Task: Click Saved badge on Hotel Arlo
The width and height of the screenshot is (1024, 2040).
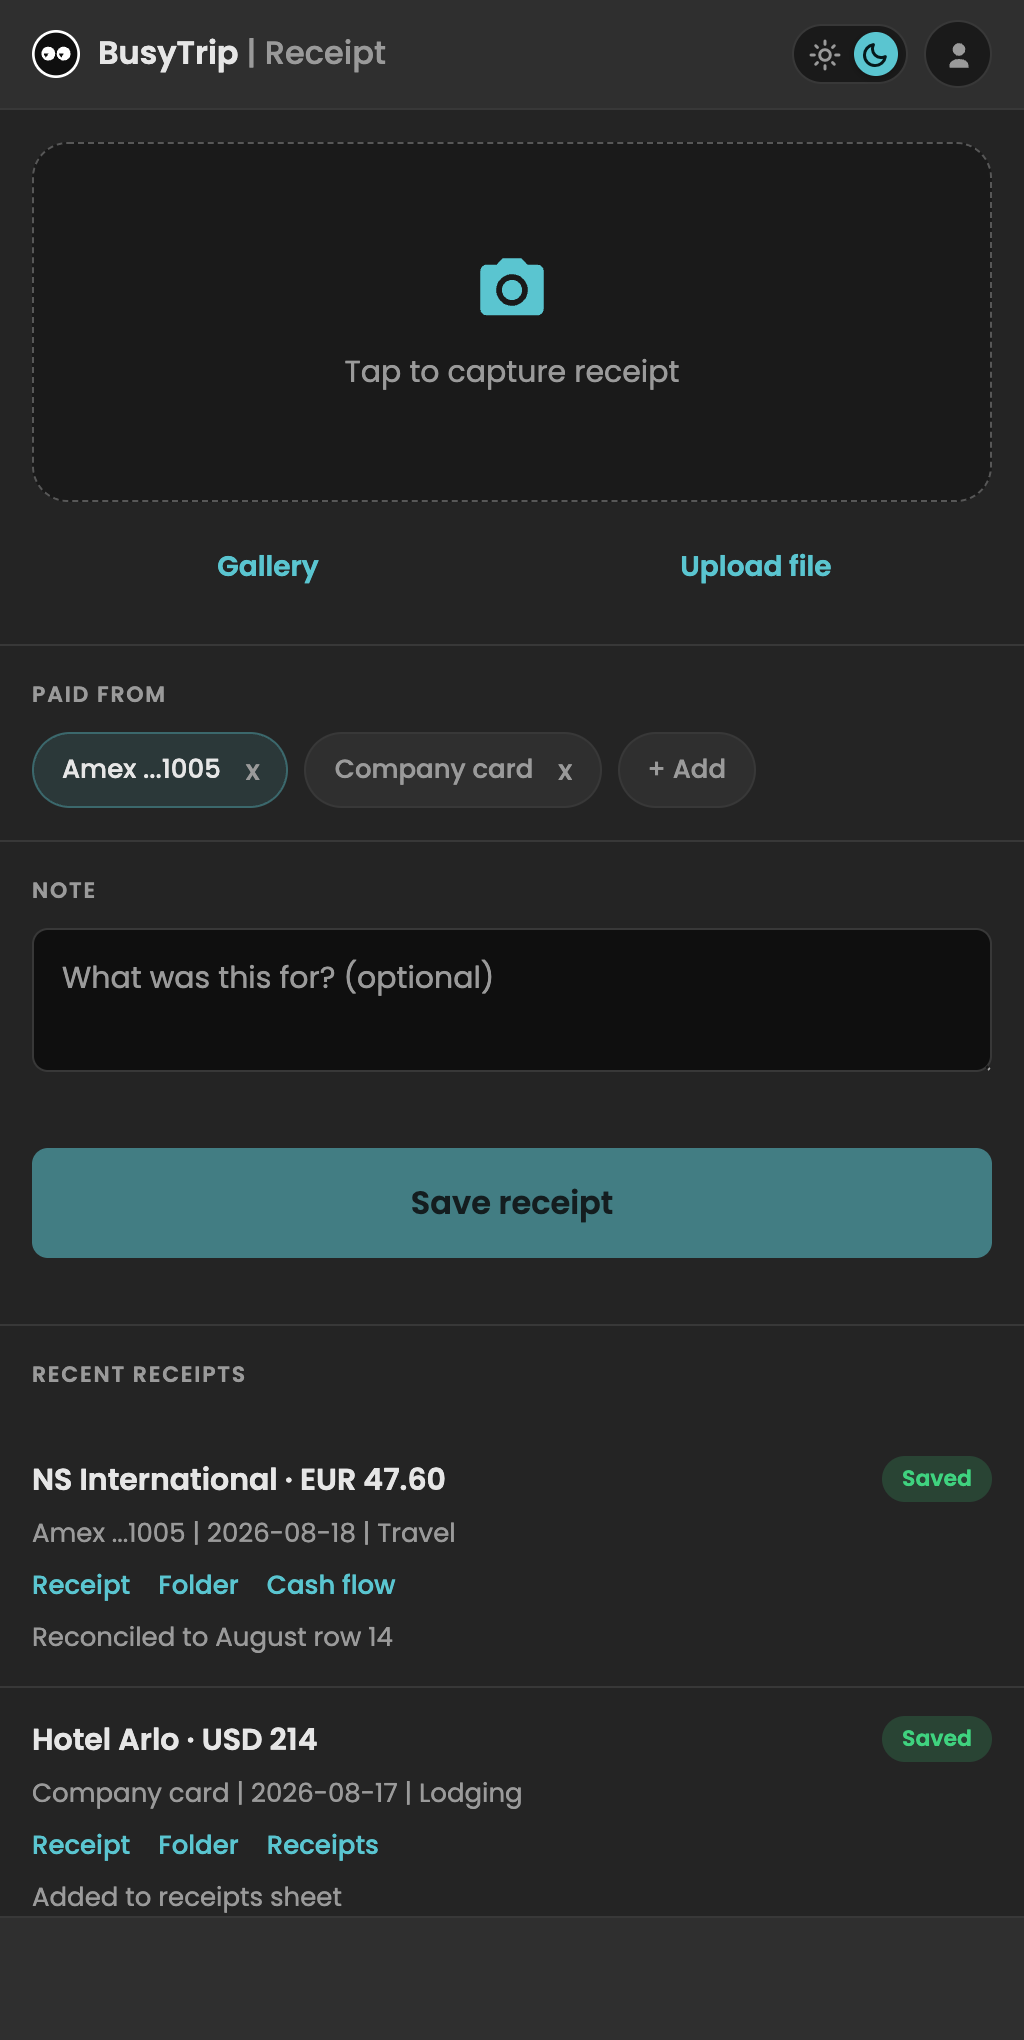Action: pos(937,1739)
